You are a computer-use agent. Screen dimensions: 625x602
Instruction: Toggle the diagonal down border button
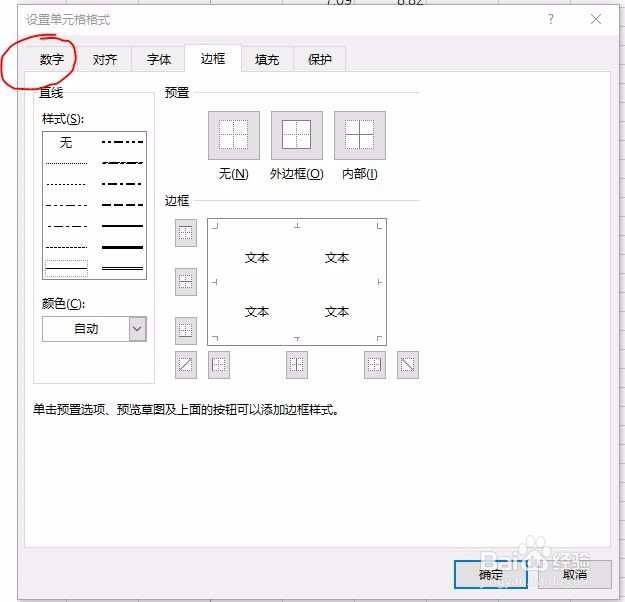[x=408, y=364]
